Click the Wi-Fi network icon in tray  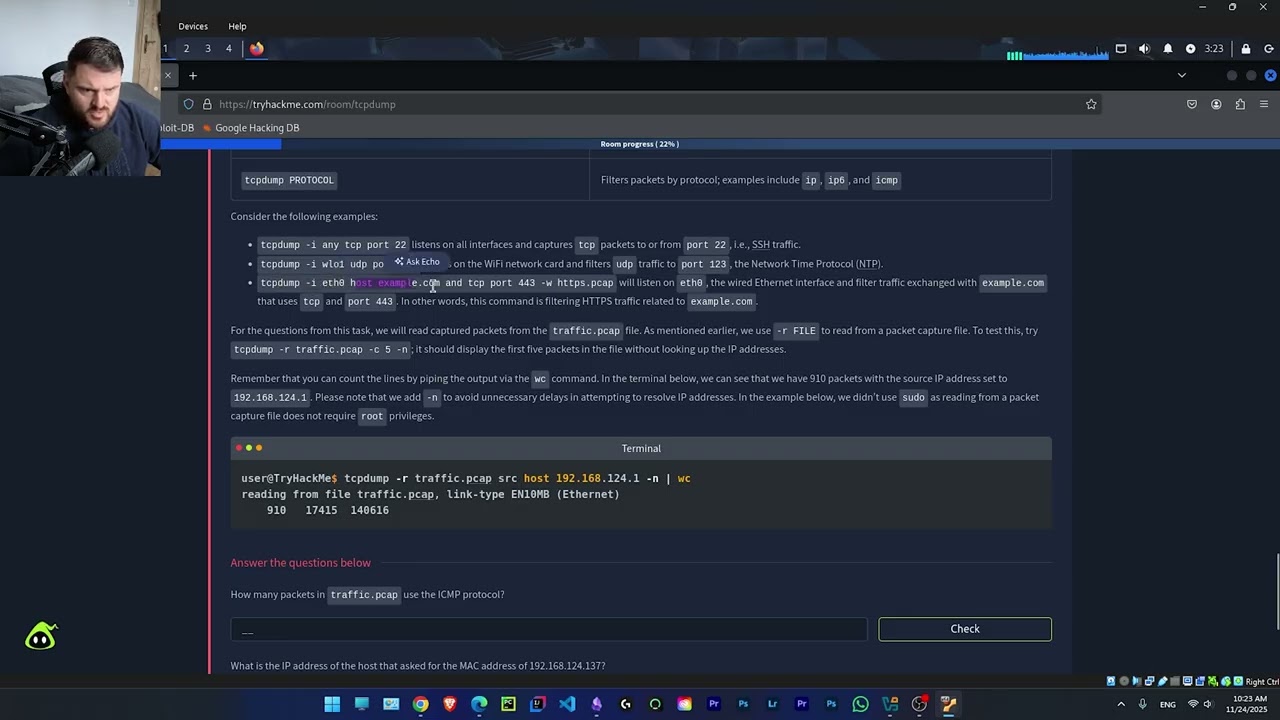(x=1192, y=704)
